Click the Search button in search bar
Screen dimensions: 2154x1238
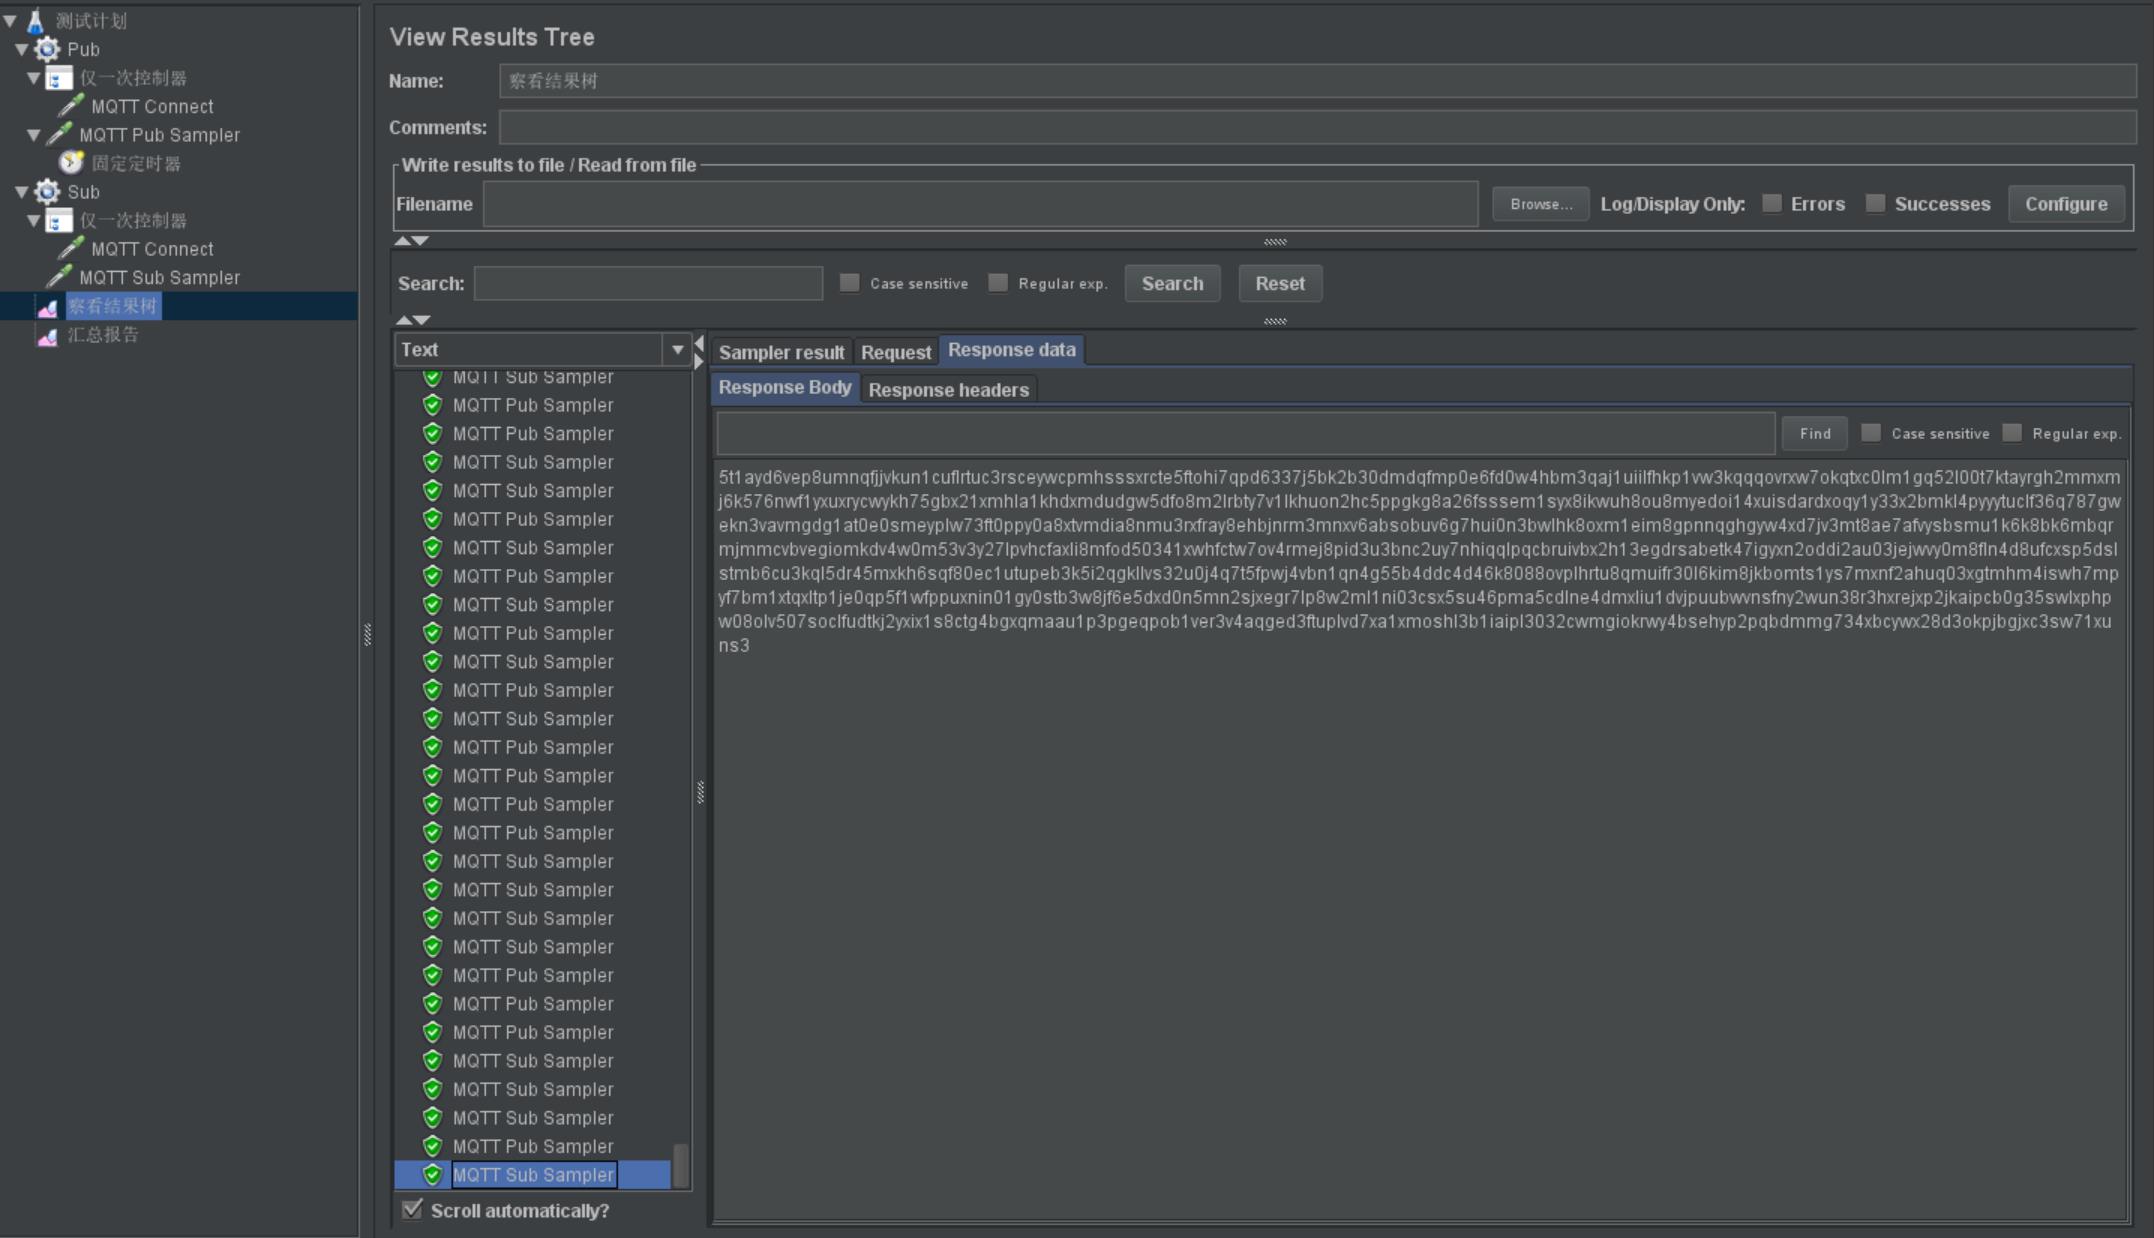pos(1172,283)
